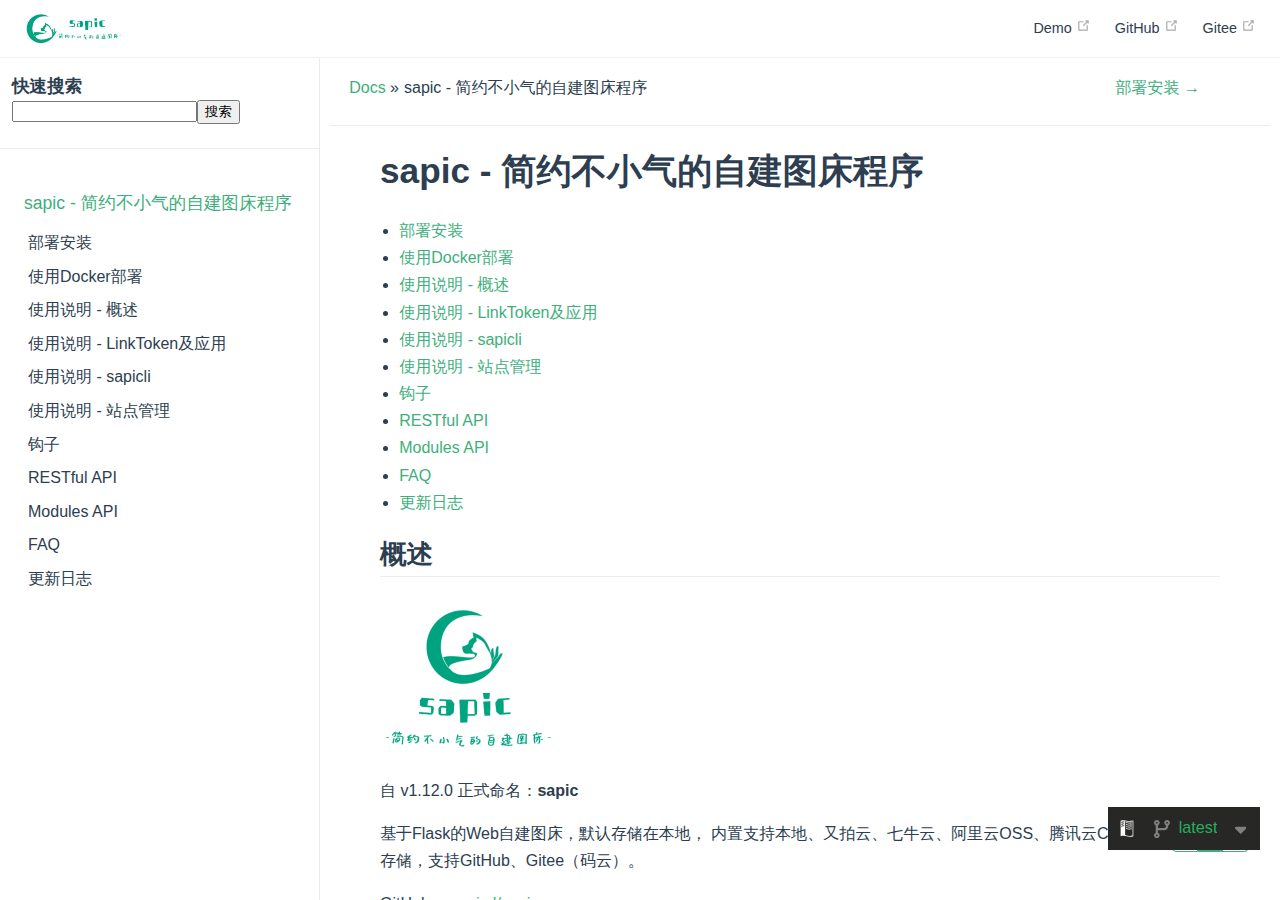Open 使用说明 - sapicli in the sidebar
The height and width of the screenshot is (900, 1280).
pos(89,377)
